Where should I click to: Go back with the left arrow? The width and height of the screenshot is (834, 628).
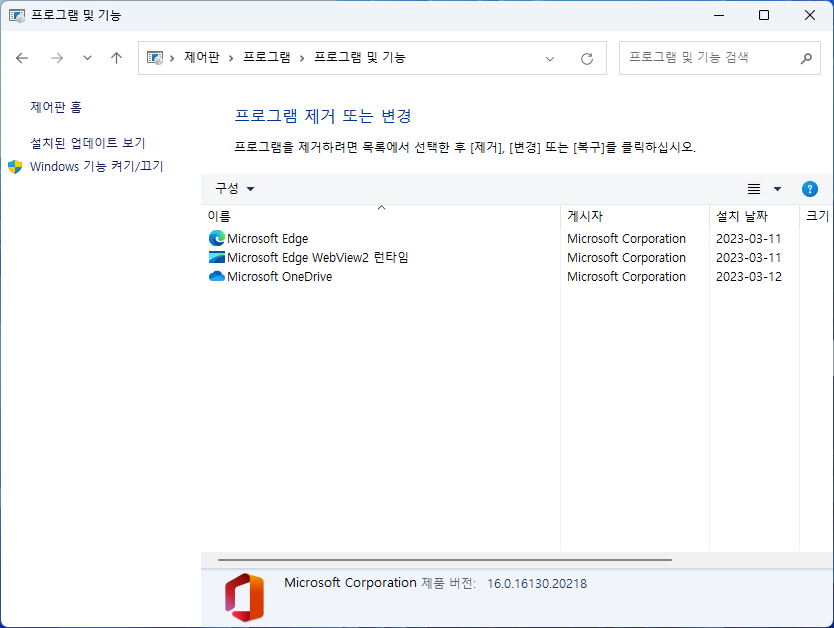click(22, 58)
